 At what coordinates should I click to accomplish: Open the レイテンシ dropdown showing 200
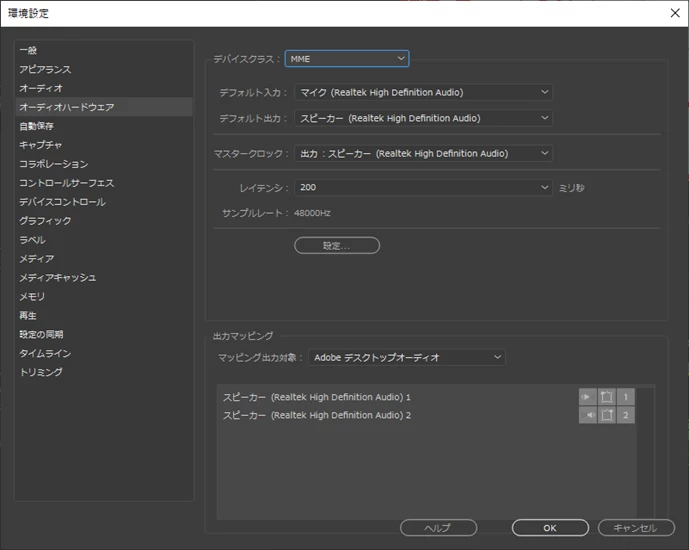coord(423,188)
